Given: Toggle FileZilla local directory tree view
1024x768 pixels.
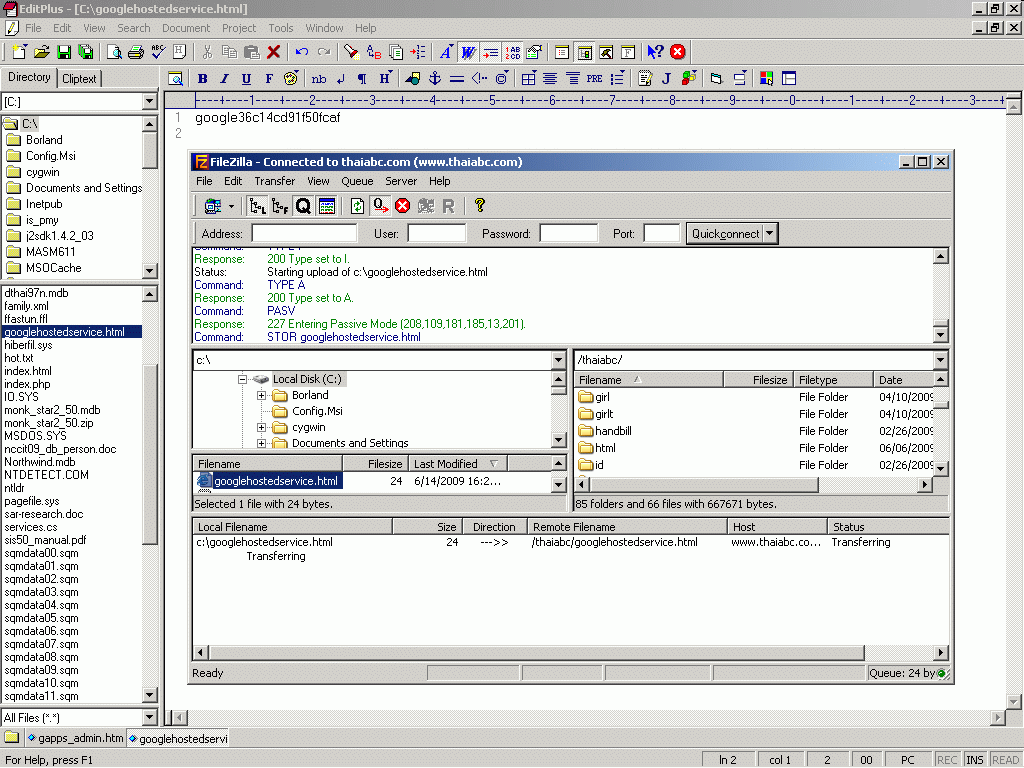Looking at the screenshot, I should (257, 206).
